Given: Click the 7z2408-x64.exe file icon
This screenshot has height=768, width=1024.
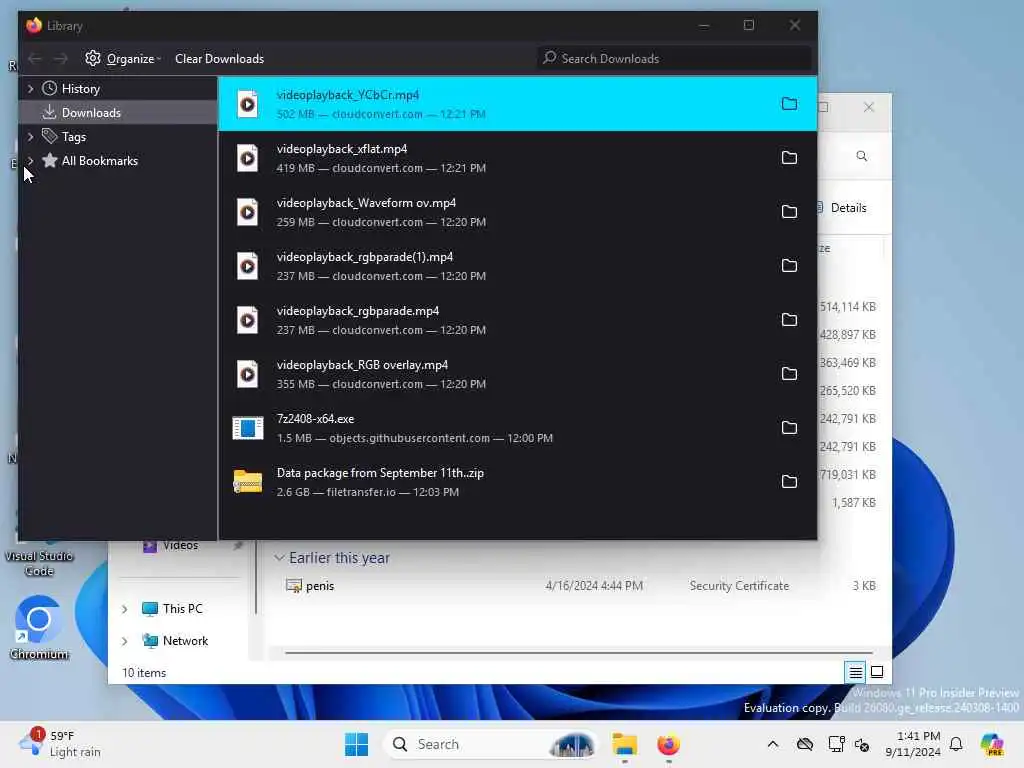Looking at the screenshot, I should [248, 428].
